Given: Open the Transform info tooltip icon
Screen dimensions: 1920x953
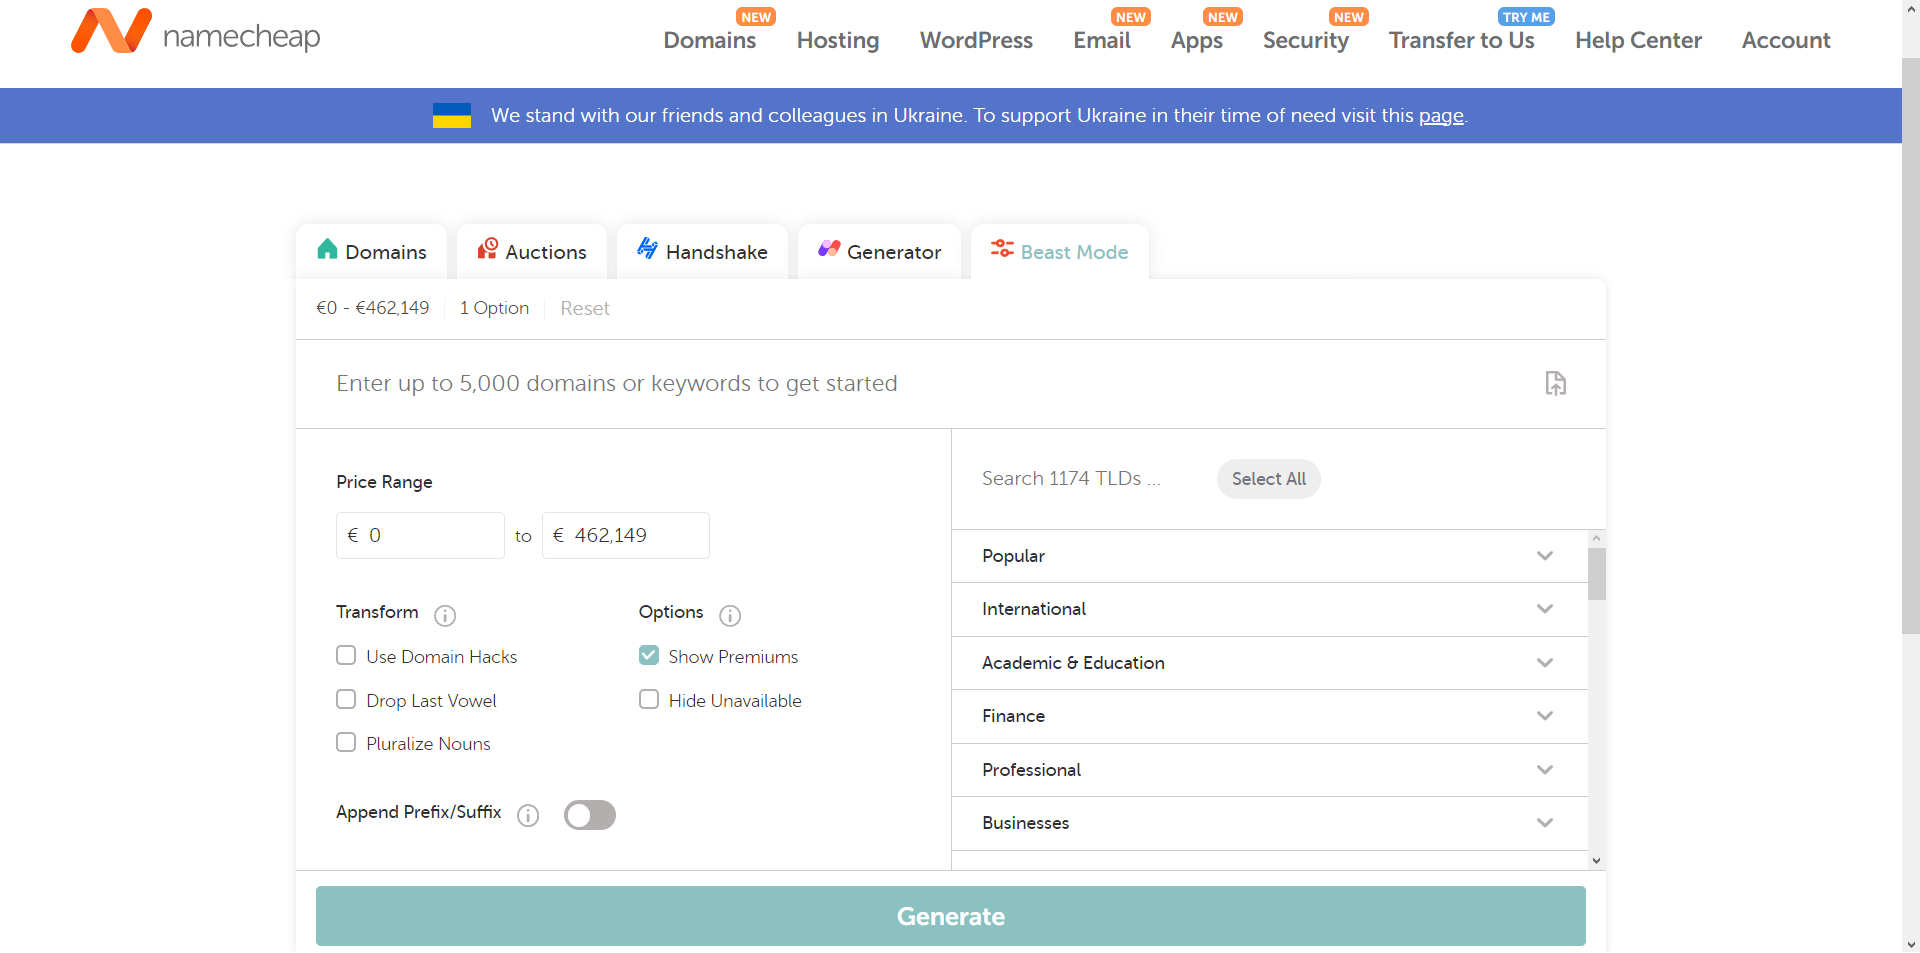Looking at the screenshot, I should 445,616.
